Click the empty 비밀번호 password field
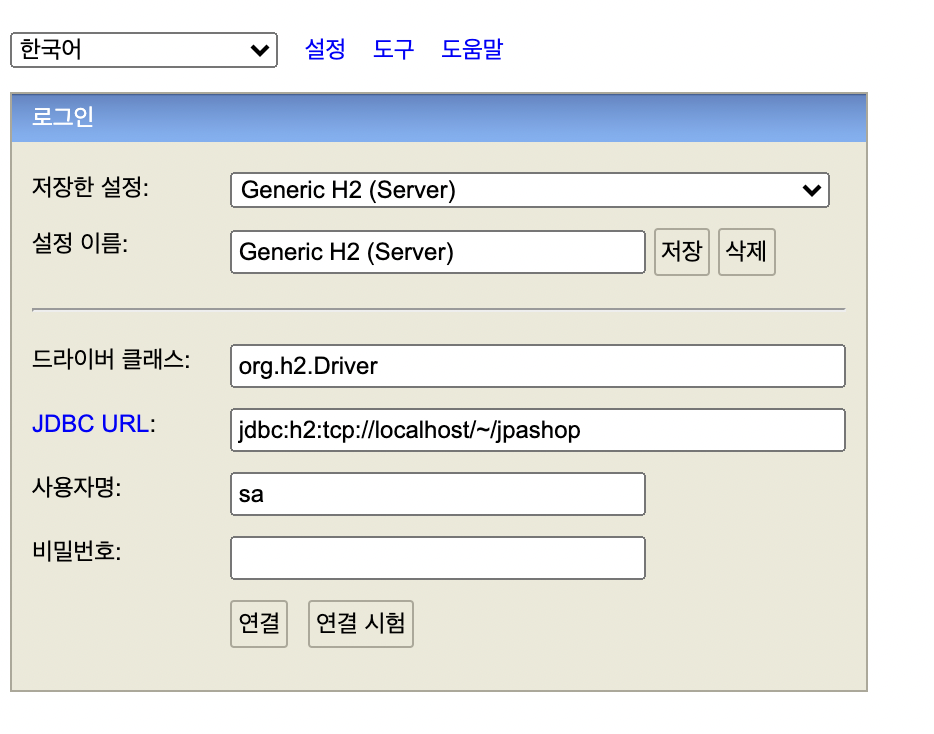The image size is (934, 734). [437, 558]
